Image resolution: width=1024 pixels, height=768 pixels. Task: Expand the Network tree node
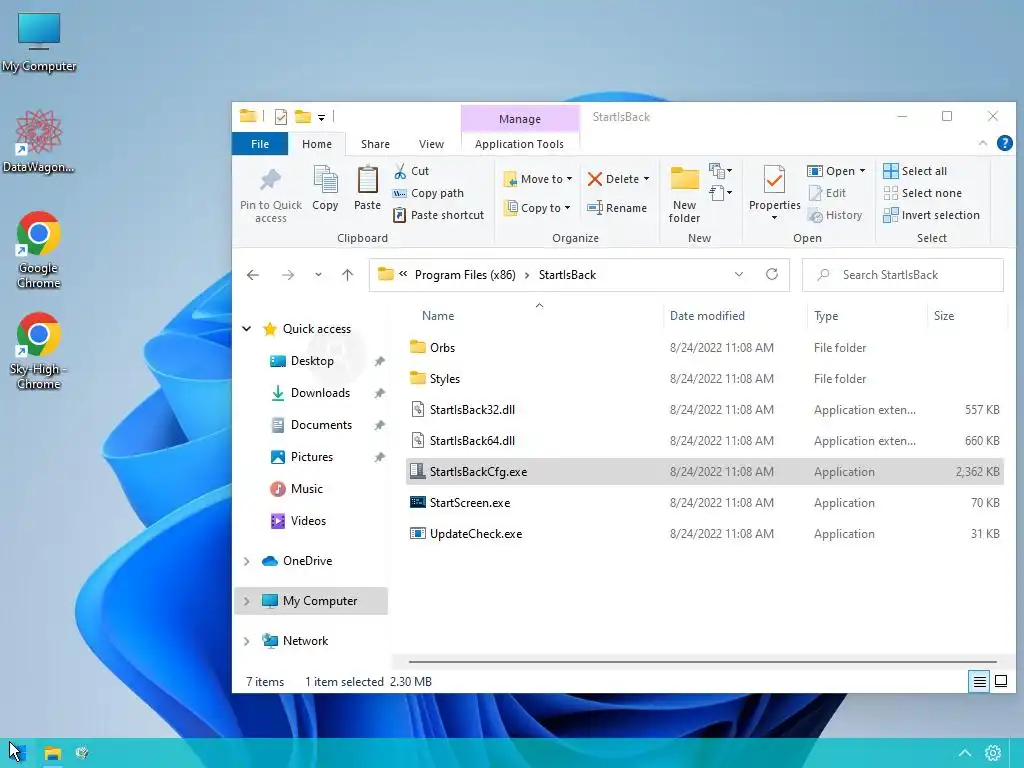tap(247, 641)
